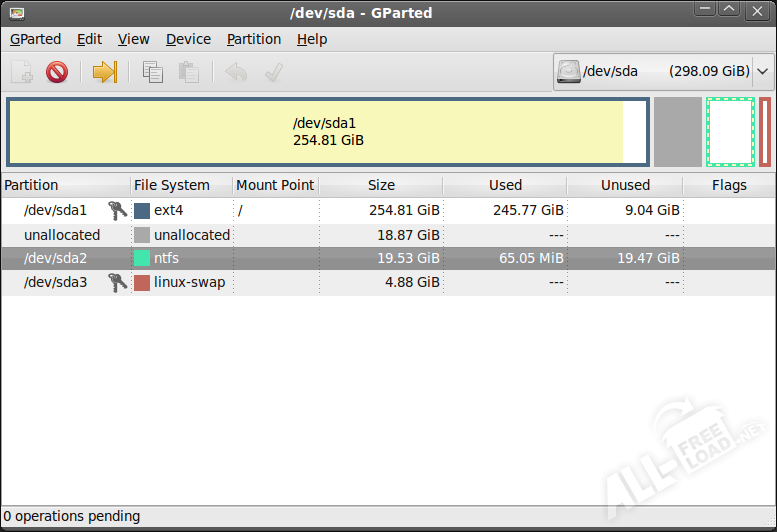Open the Partition menu
Image resolution: width=777 pixels, height=532 pixels.
tap(254, 39)
